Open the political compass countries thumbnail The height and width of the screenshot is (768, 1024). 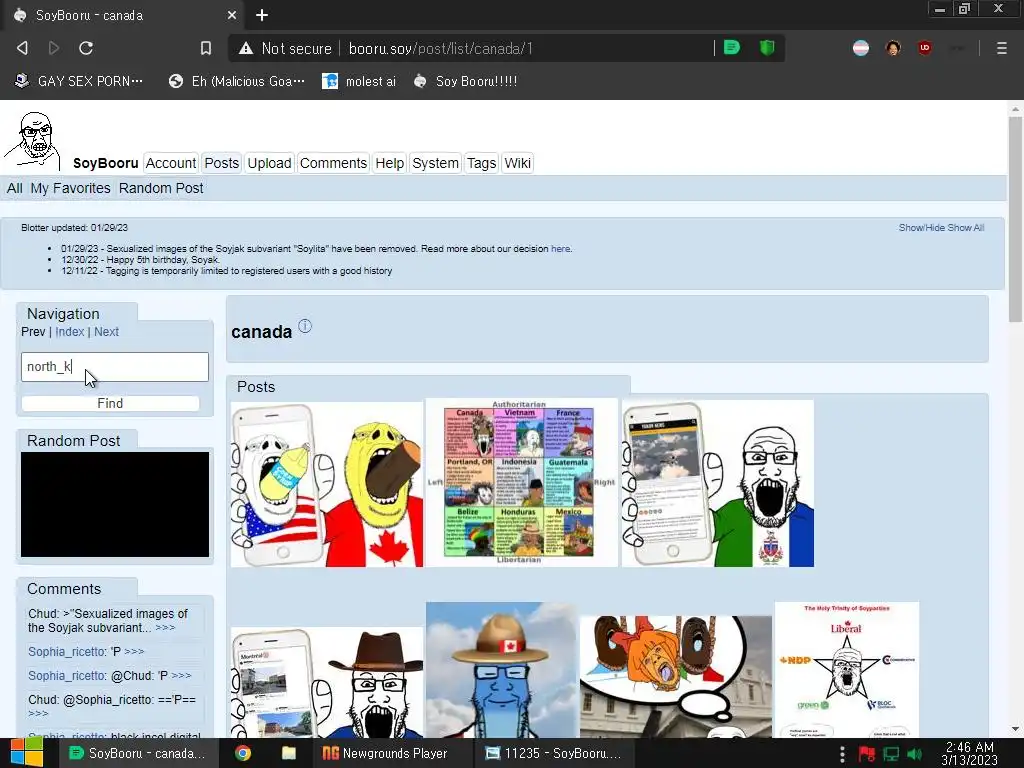pyautogui.click(x=520, y=482)
